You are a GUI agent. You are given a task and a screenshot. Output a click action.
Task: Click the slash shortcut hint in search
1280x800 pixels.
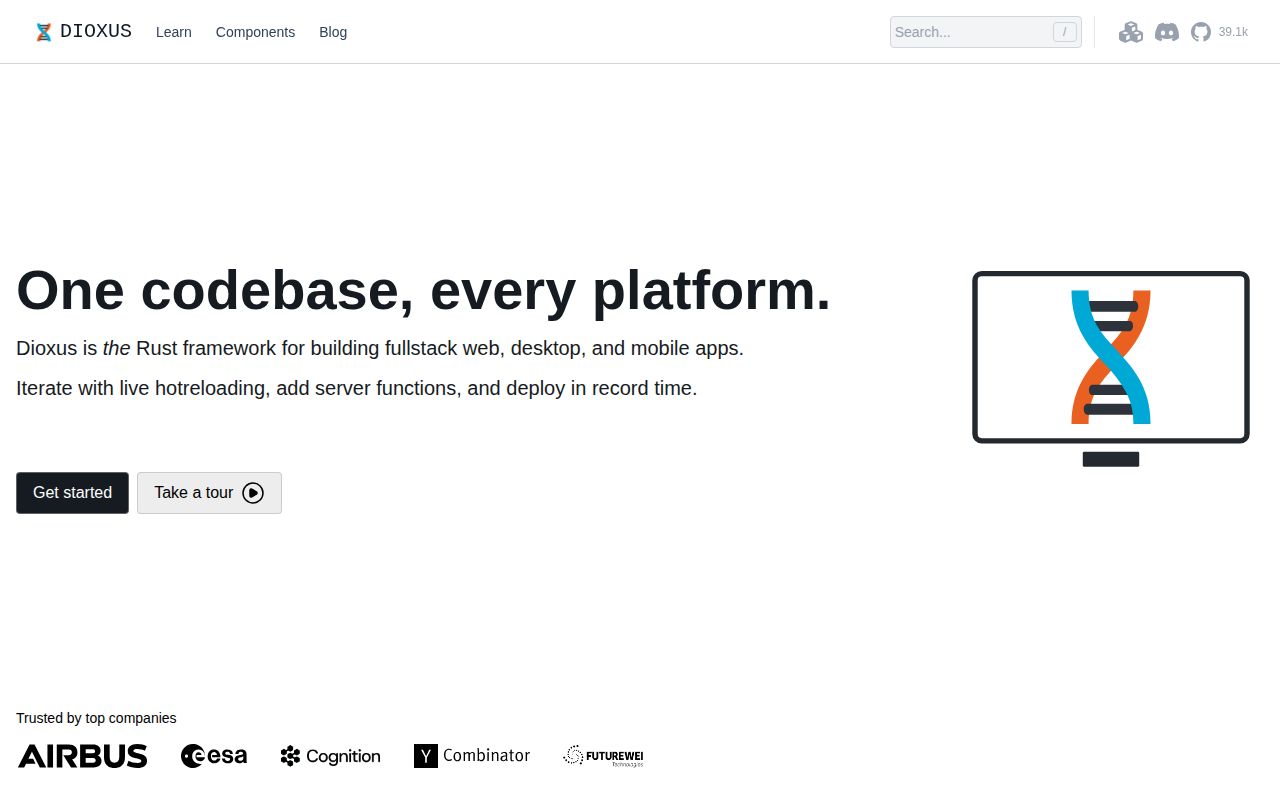[x=1065, y=32]
